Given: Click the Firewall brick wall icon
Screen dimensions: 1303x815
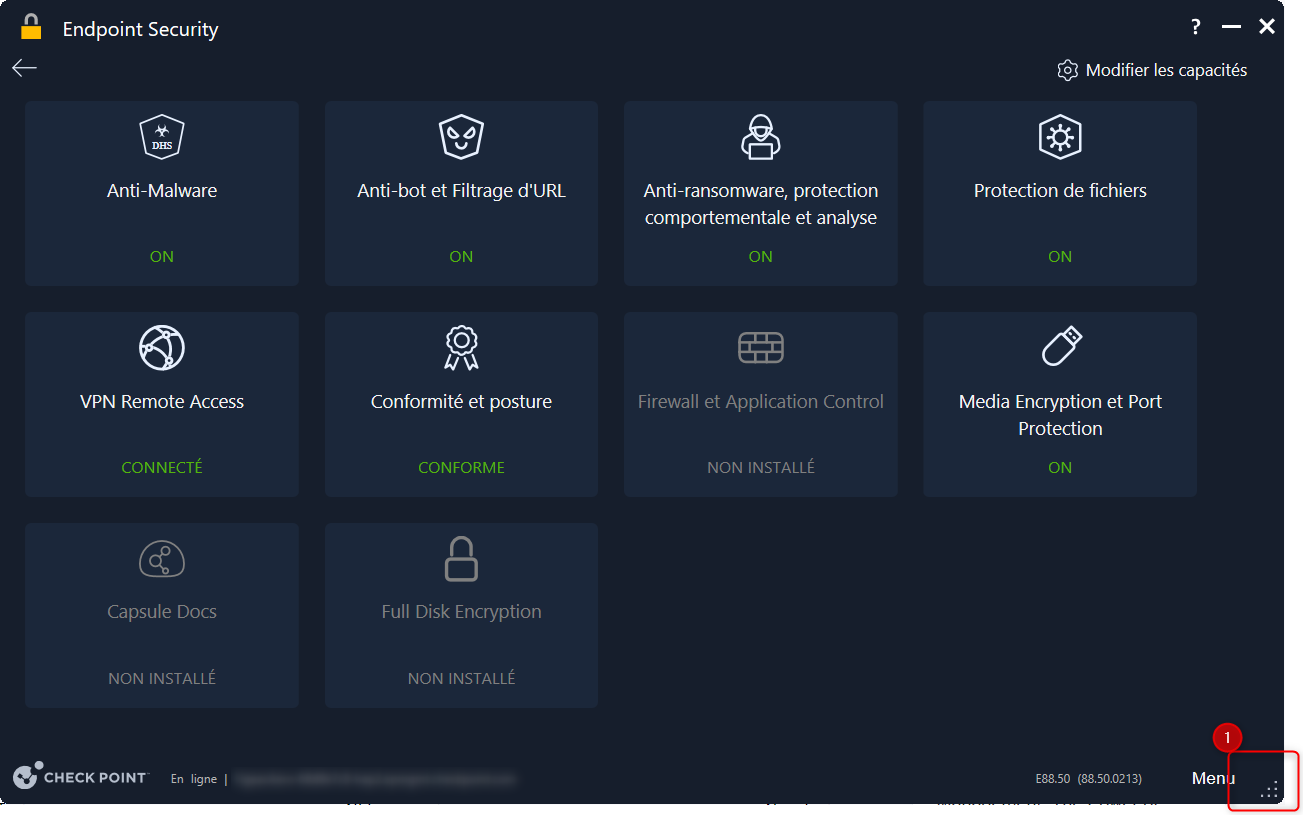Looking at the screenshot, I should [761, 348].
